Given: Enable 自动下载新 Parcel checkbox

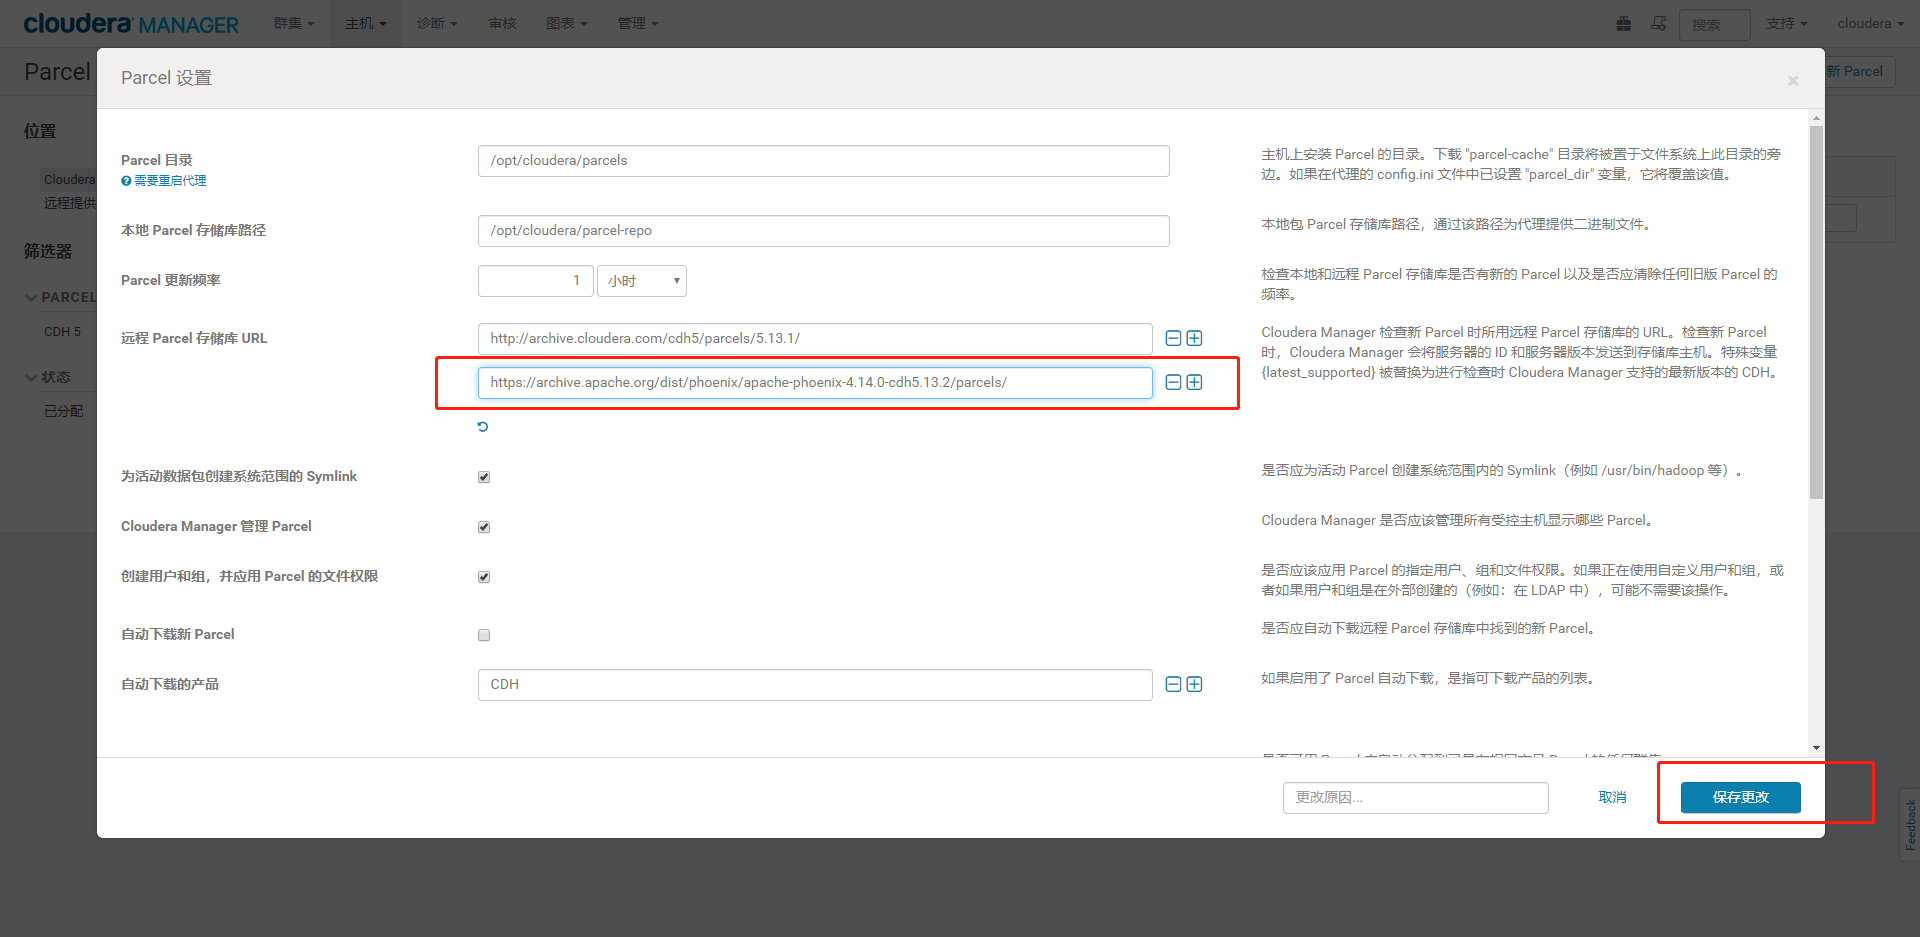Looking at the screenshot, I should pos(484,635).
